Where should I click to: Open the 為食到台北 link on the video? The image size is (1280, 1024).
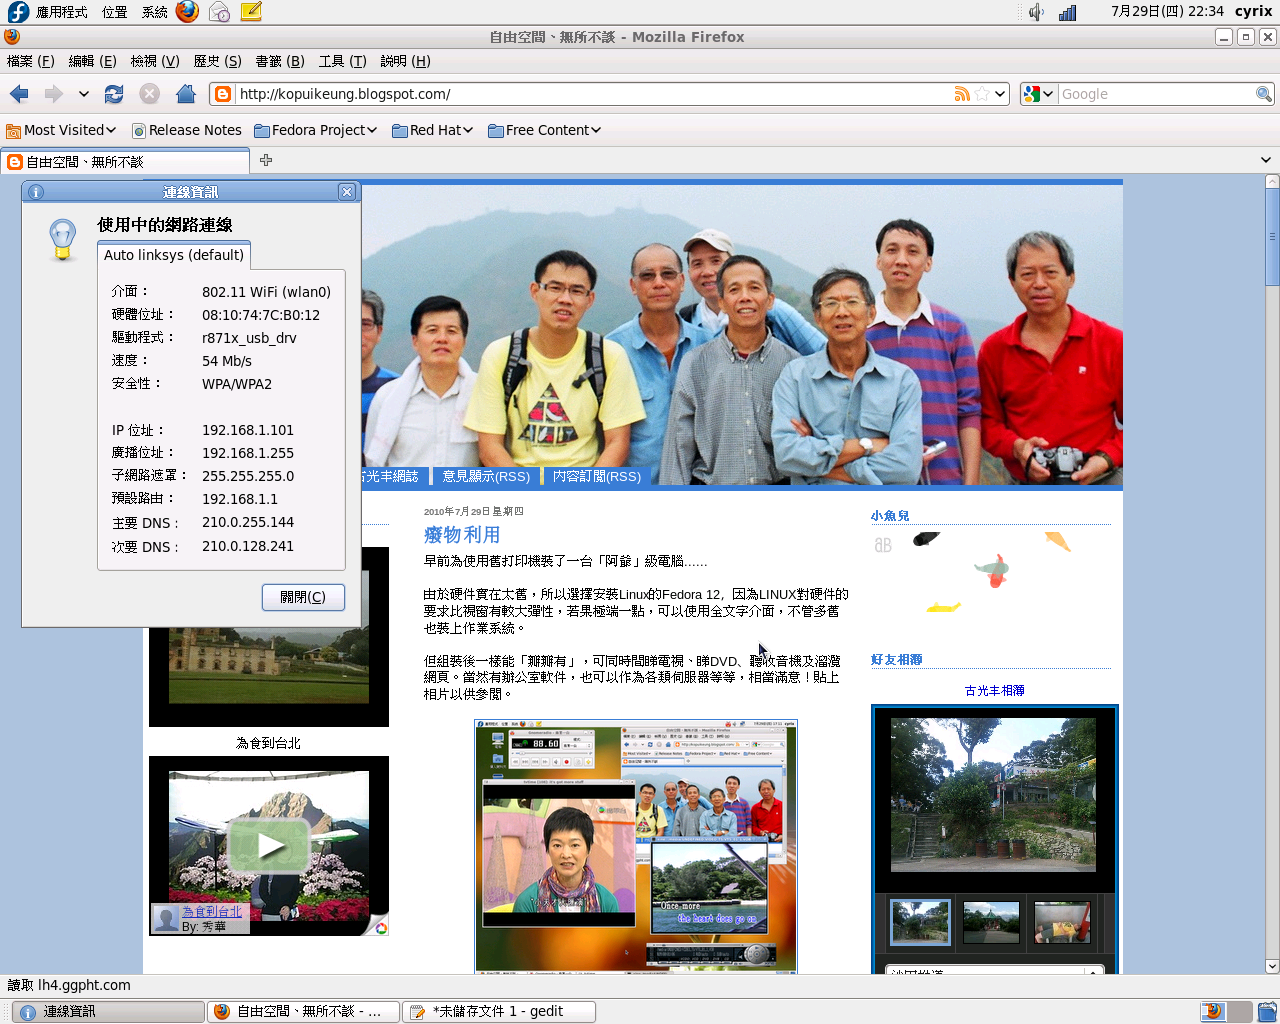[212, 912]
